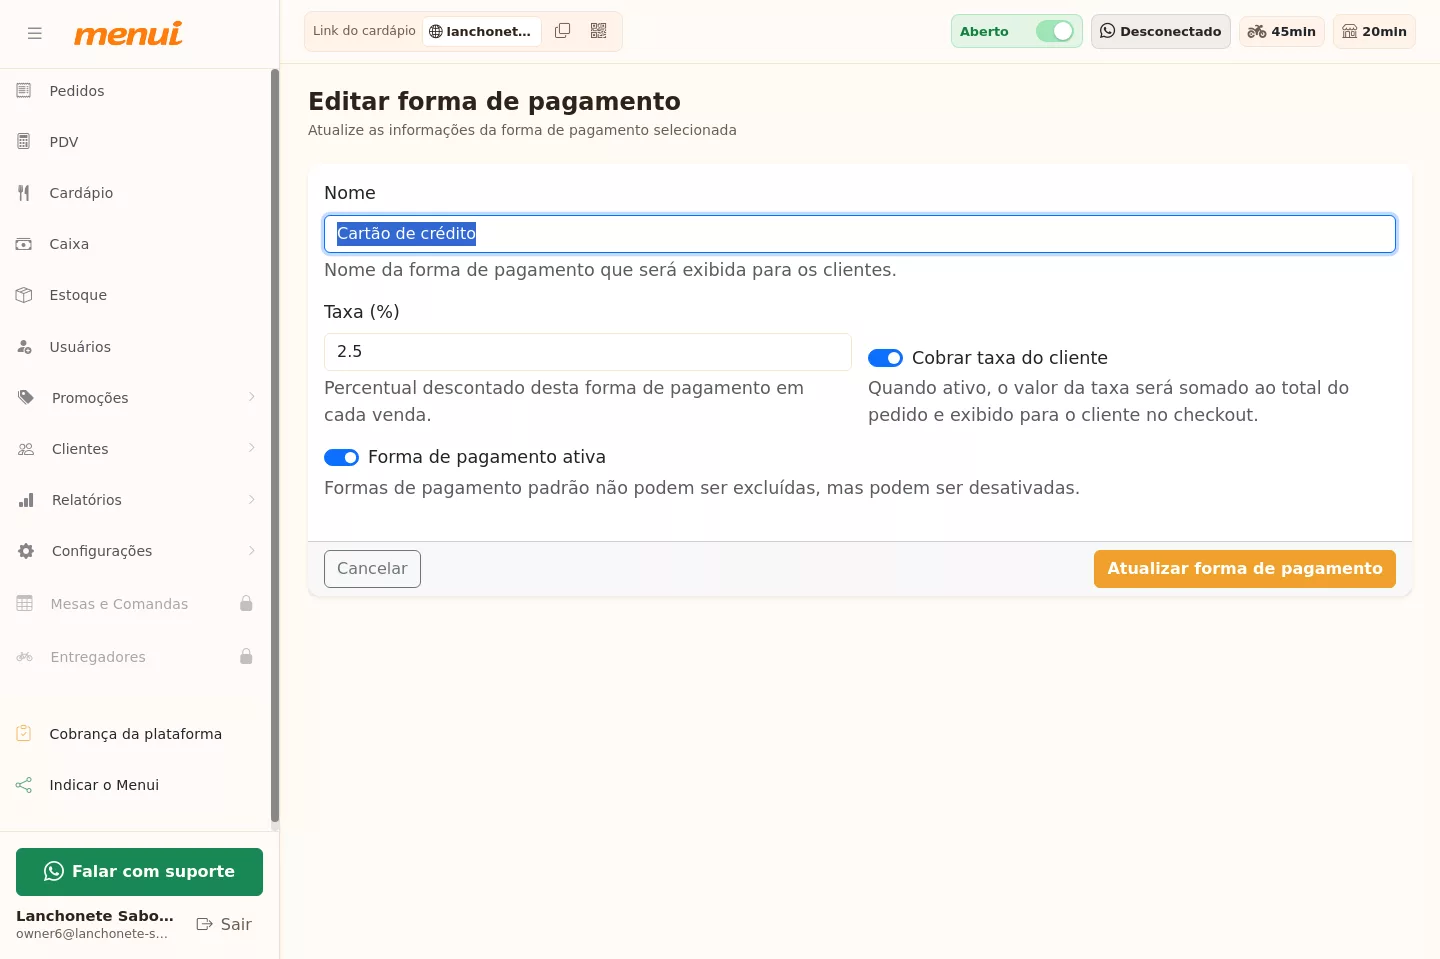The image size is (1440, 959).
Task: Click the Nome input with Cartão de crédito
Action: (x=860, y=234)
